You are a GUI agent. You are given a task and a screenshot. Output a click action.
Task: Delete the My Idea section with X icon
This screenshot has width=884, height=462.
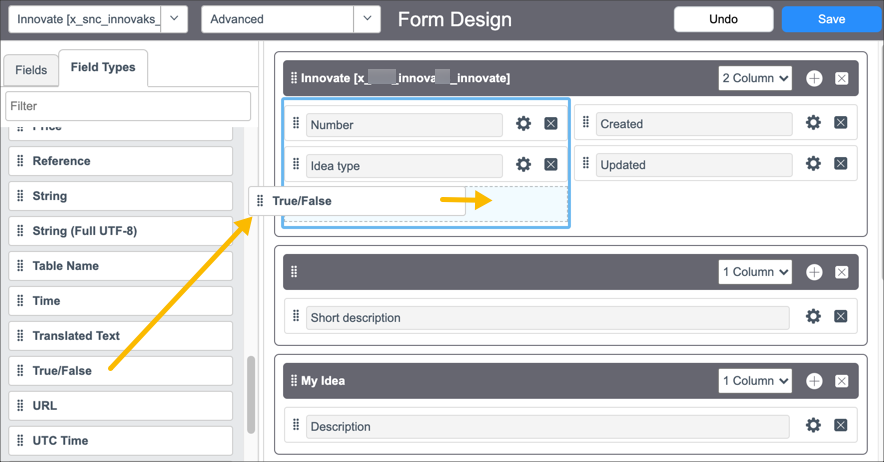click(x=842, y=381)
